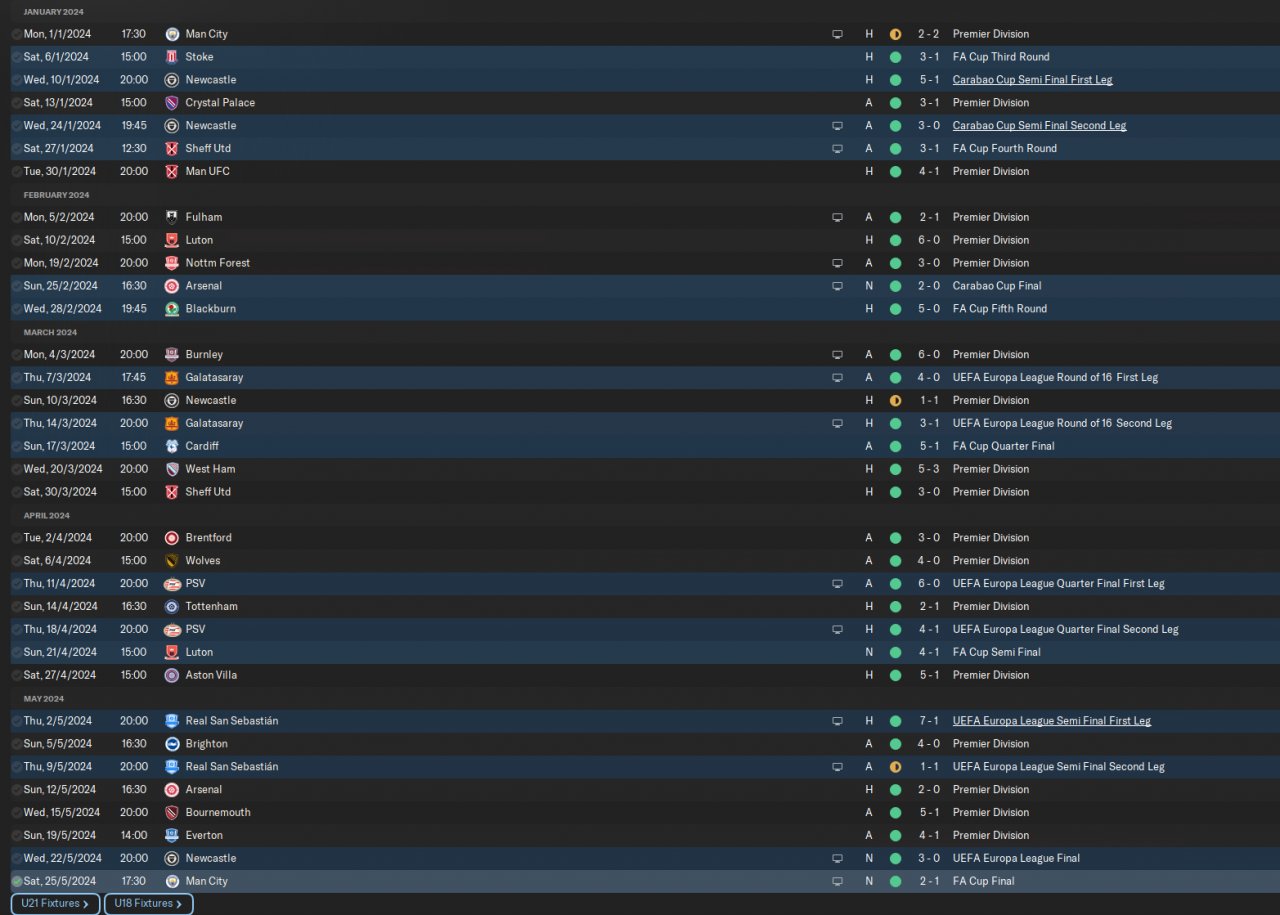The height and width of the screenshot is (915, 1280).
Task: Click the Aston Villa club badge
Action: click(172, 675)
